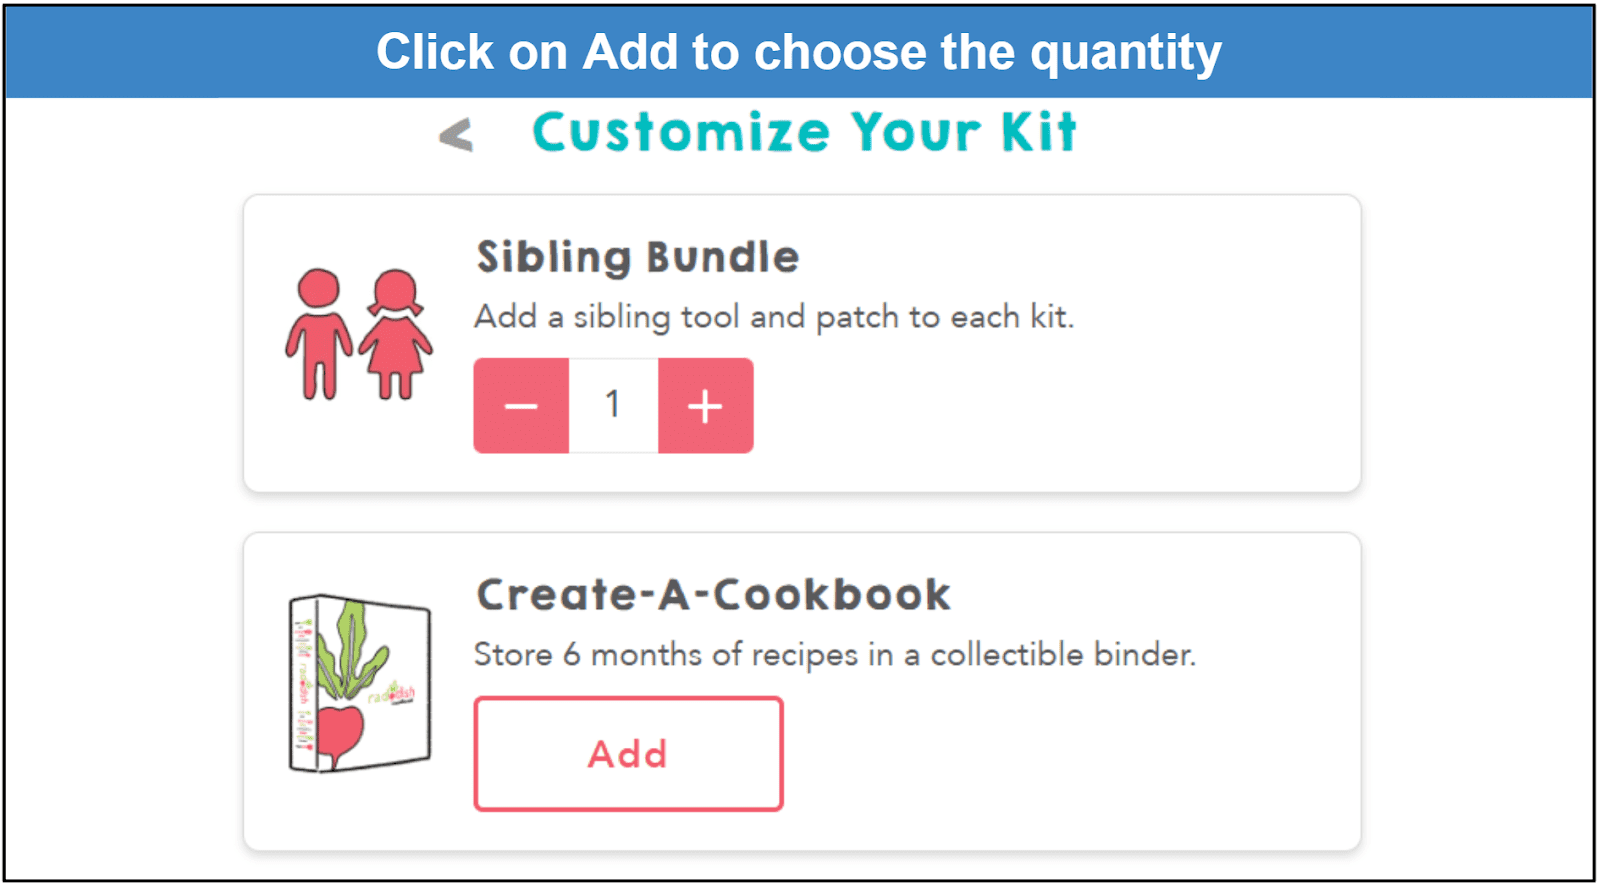Go back using the gray arrow icon
Viewport: 1600px width, 886px height.
pos(456,135)
